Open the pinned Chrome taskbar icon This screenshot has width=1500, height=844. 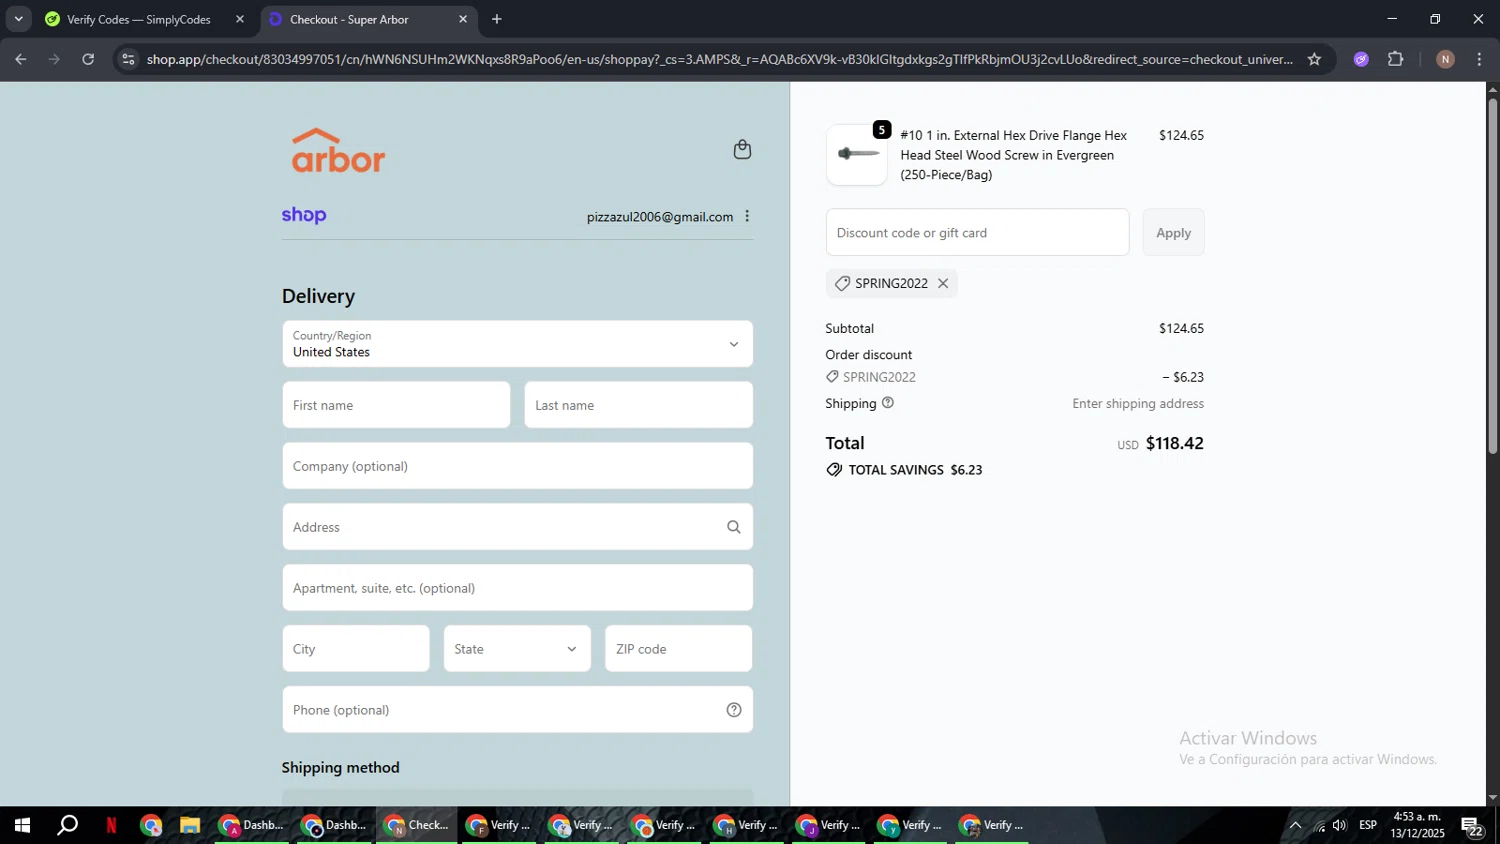(x=151, y=825)
